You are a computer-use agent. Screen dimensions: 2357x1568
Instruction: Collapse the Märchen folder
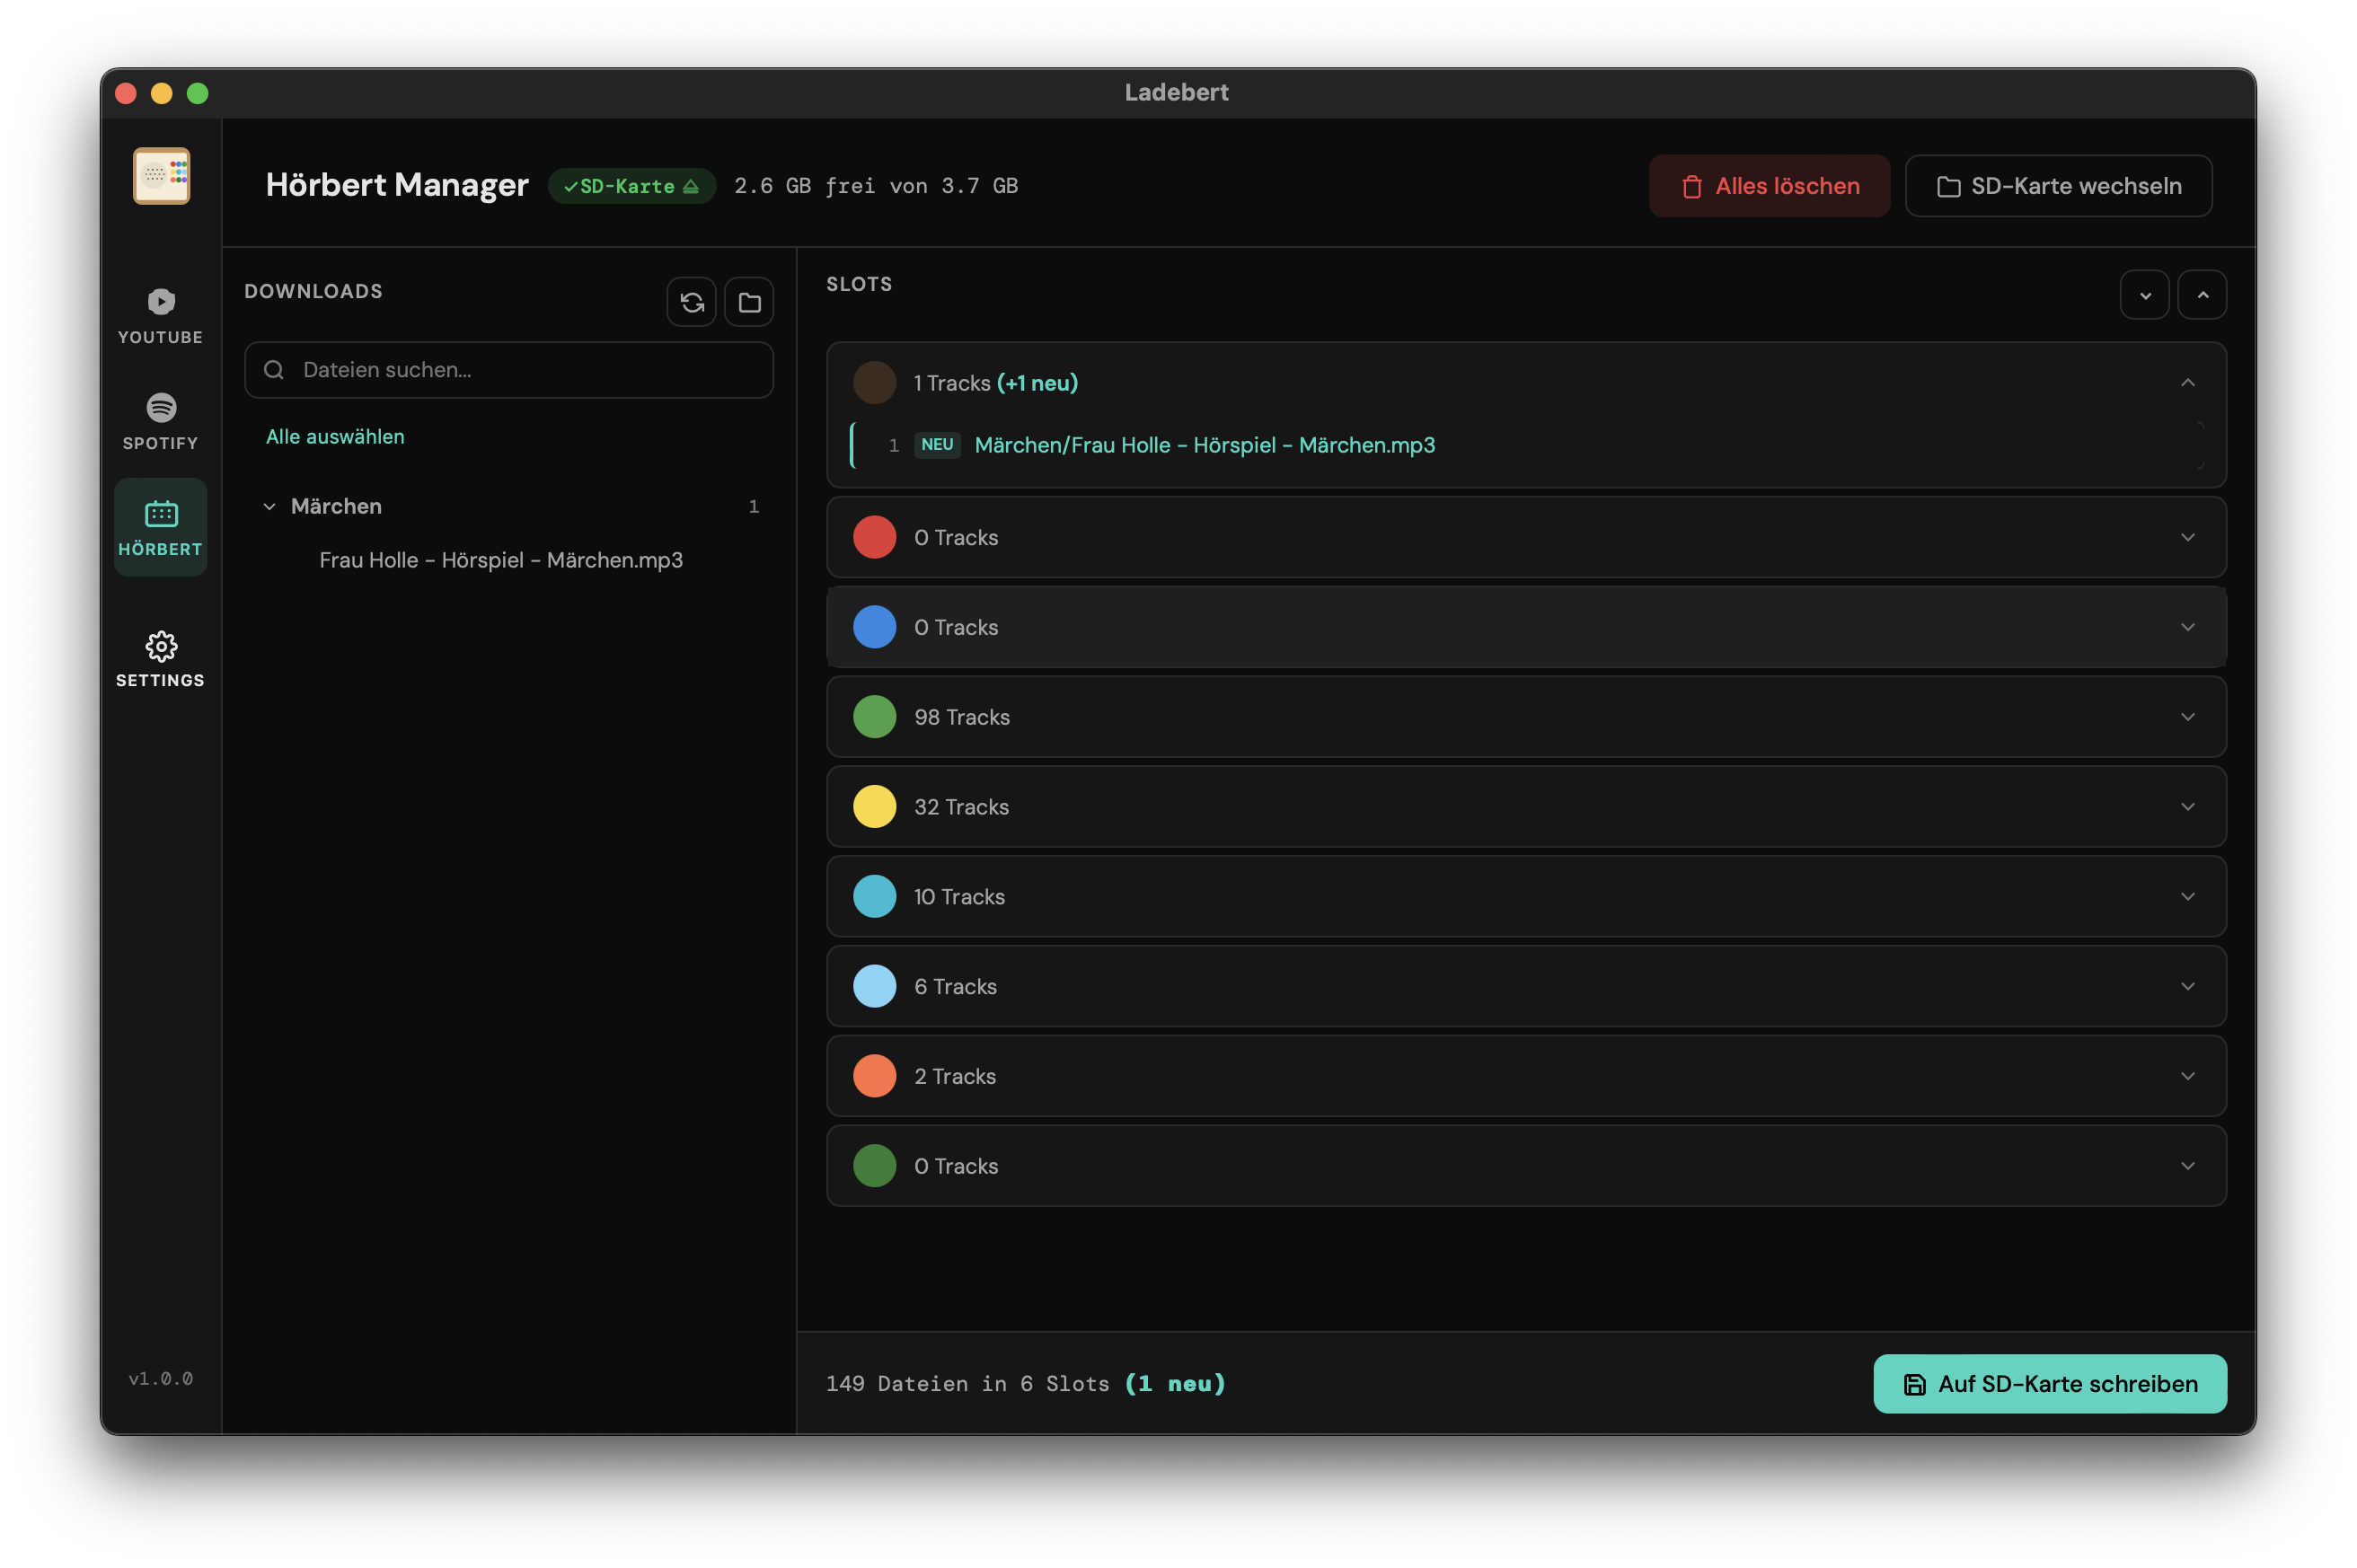(269, 507)
